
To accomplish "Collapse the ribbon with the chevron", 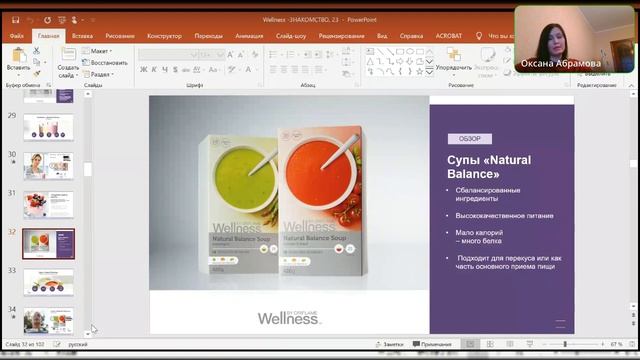I will (x=631, y=85).
